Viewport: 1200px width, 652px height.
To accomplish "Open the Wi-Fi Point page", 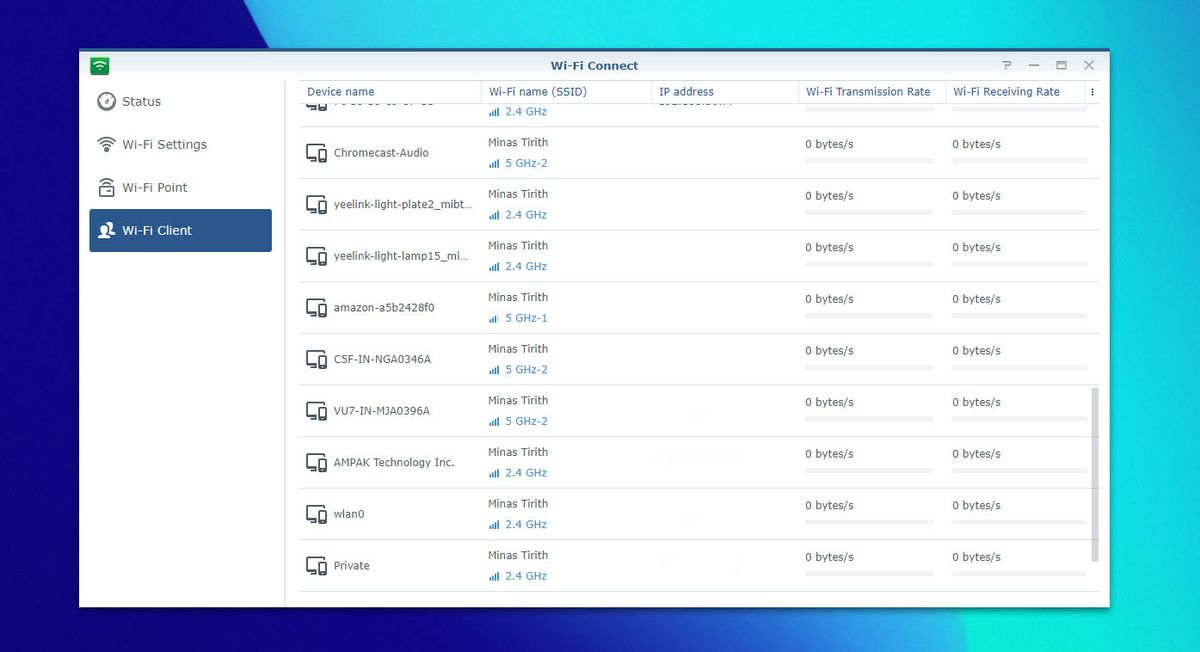I will [180, 188].
